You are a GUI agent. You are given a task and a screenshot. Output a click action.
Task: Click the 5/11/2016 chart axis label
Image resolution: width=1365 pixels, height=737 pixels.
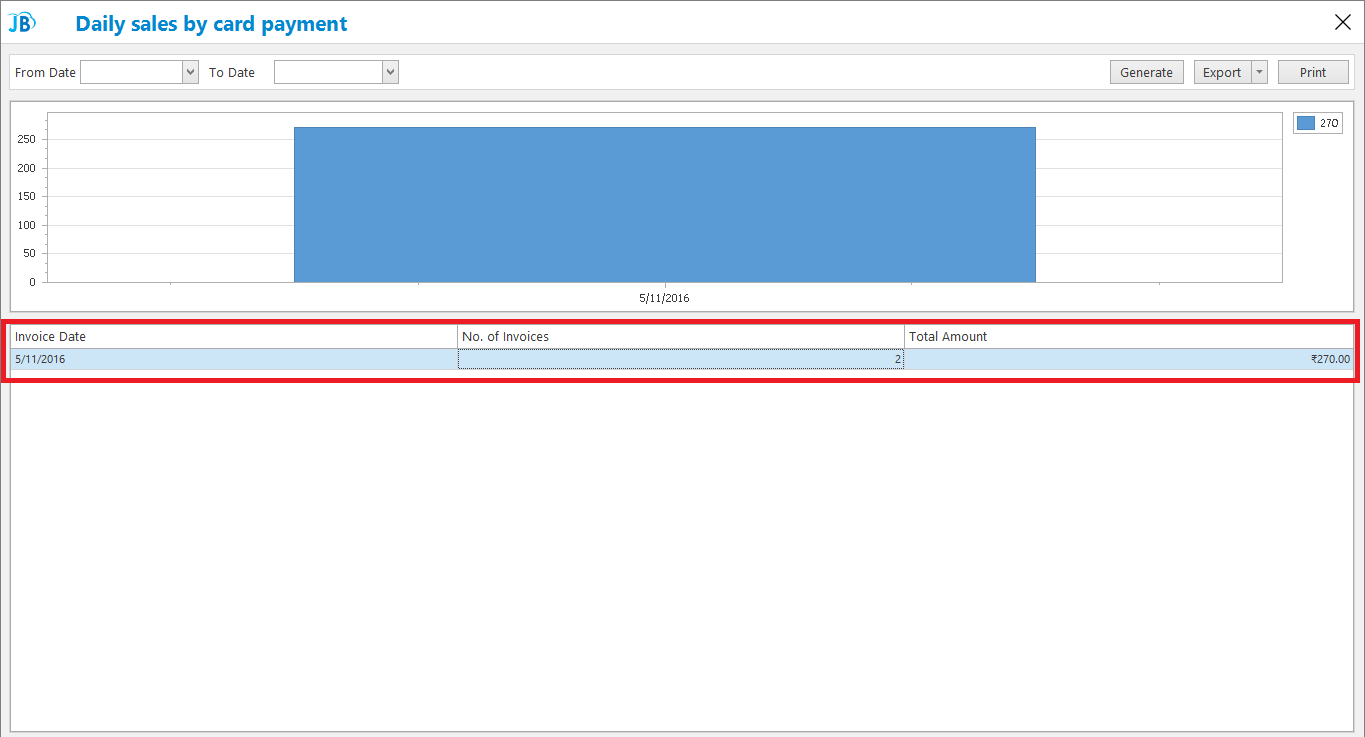pyautogui.click(x=665, y=298)
